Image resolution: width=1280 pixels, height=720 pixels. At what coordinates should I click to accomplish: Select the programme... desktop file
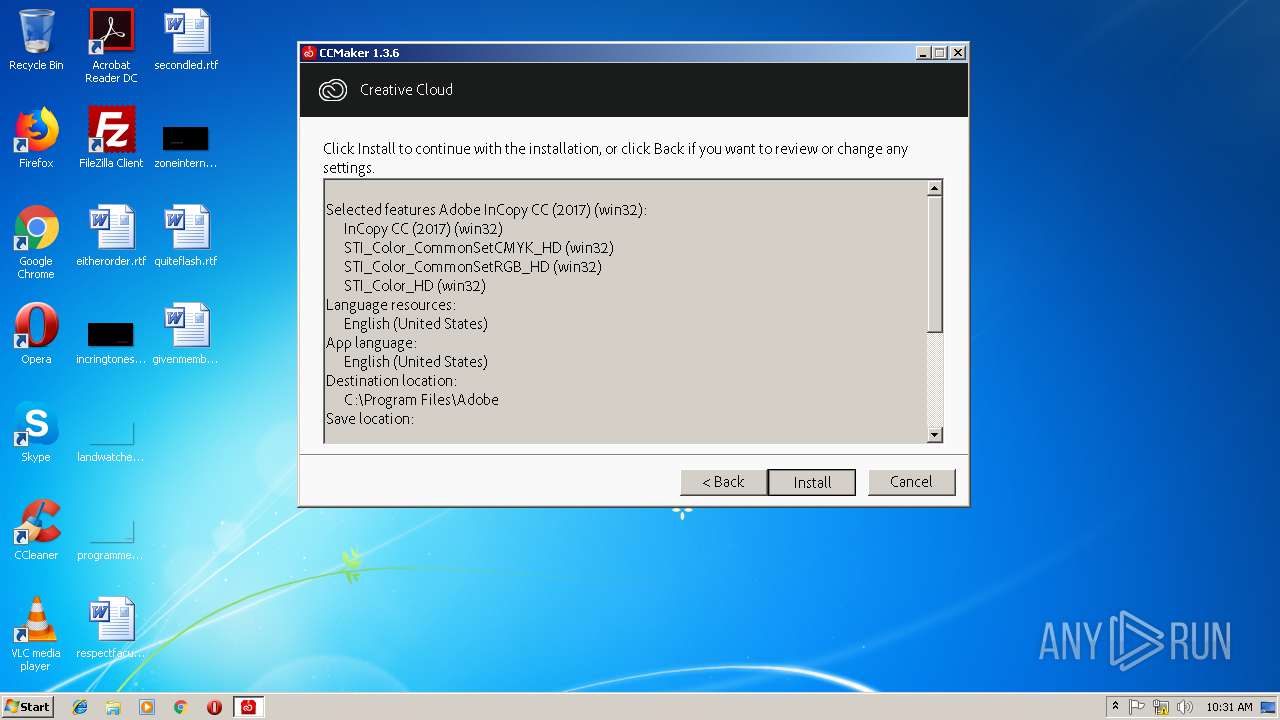point(111,539)
